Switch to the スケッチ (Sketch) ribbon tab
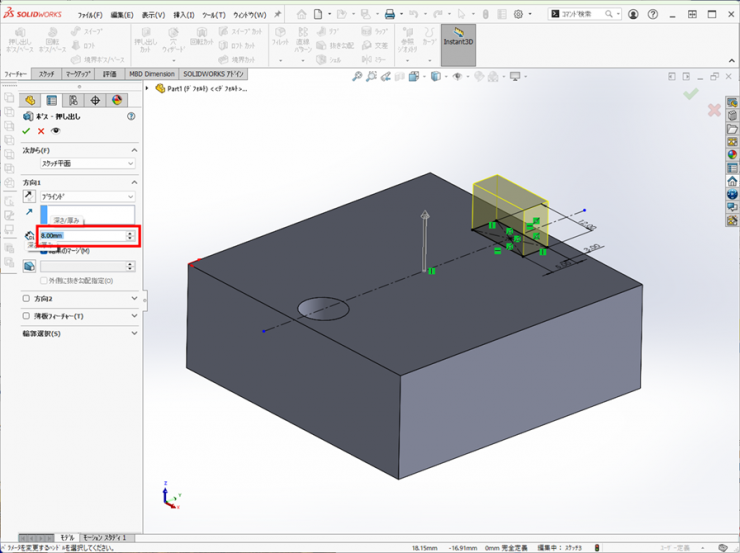The image size is (740, 553). pyautogui.click(x=46, y=74)
